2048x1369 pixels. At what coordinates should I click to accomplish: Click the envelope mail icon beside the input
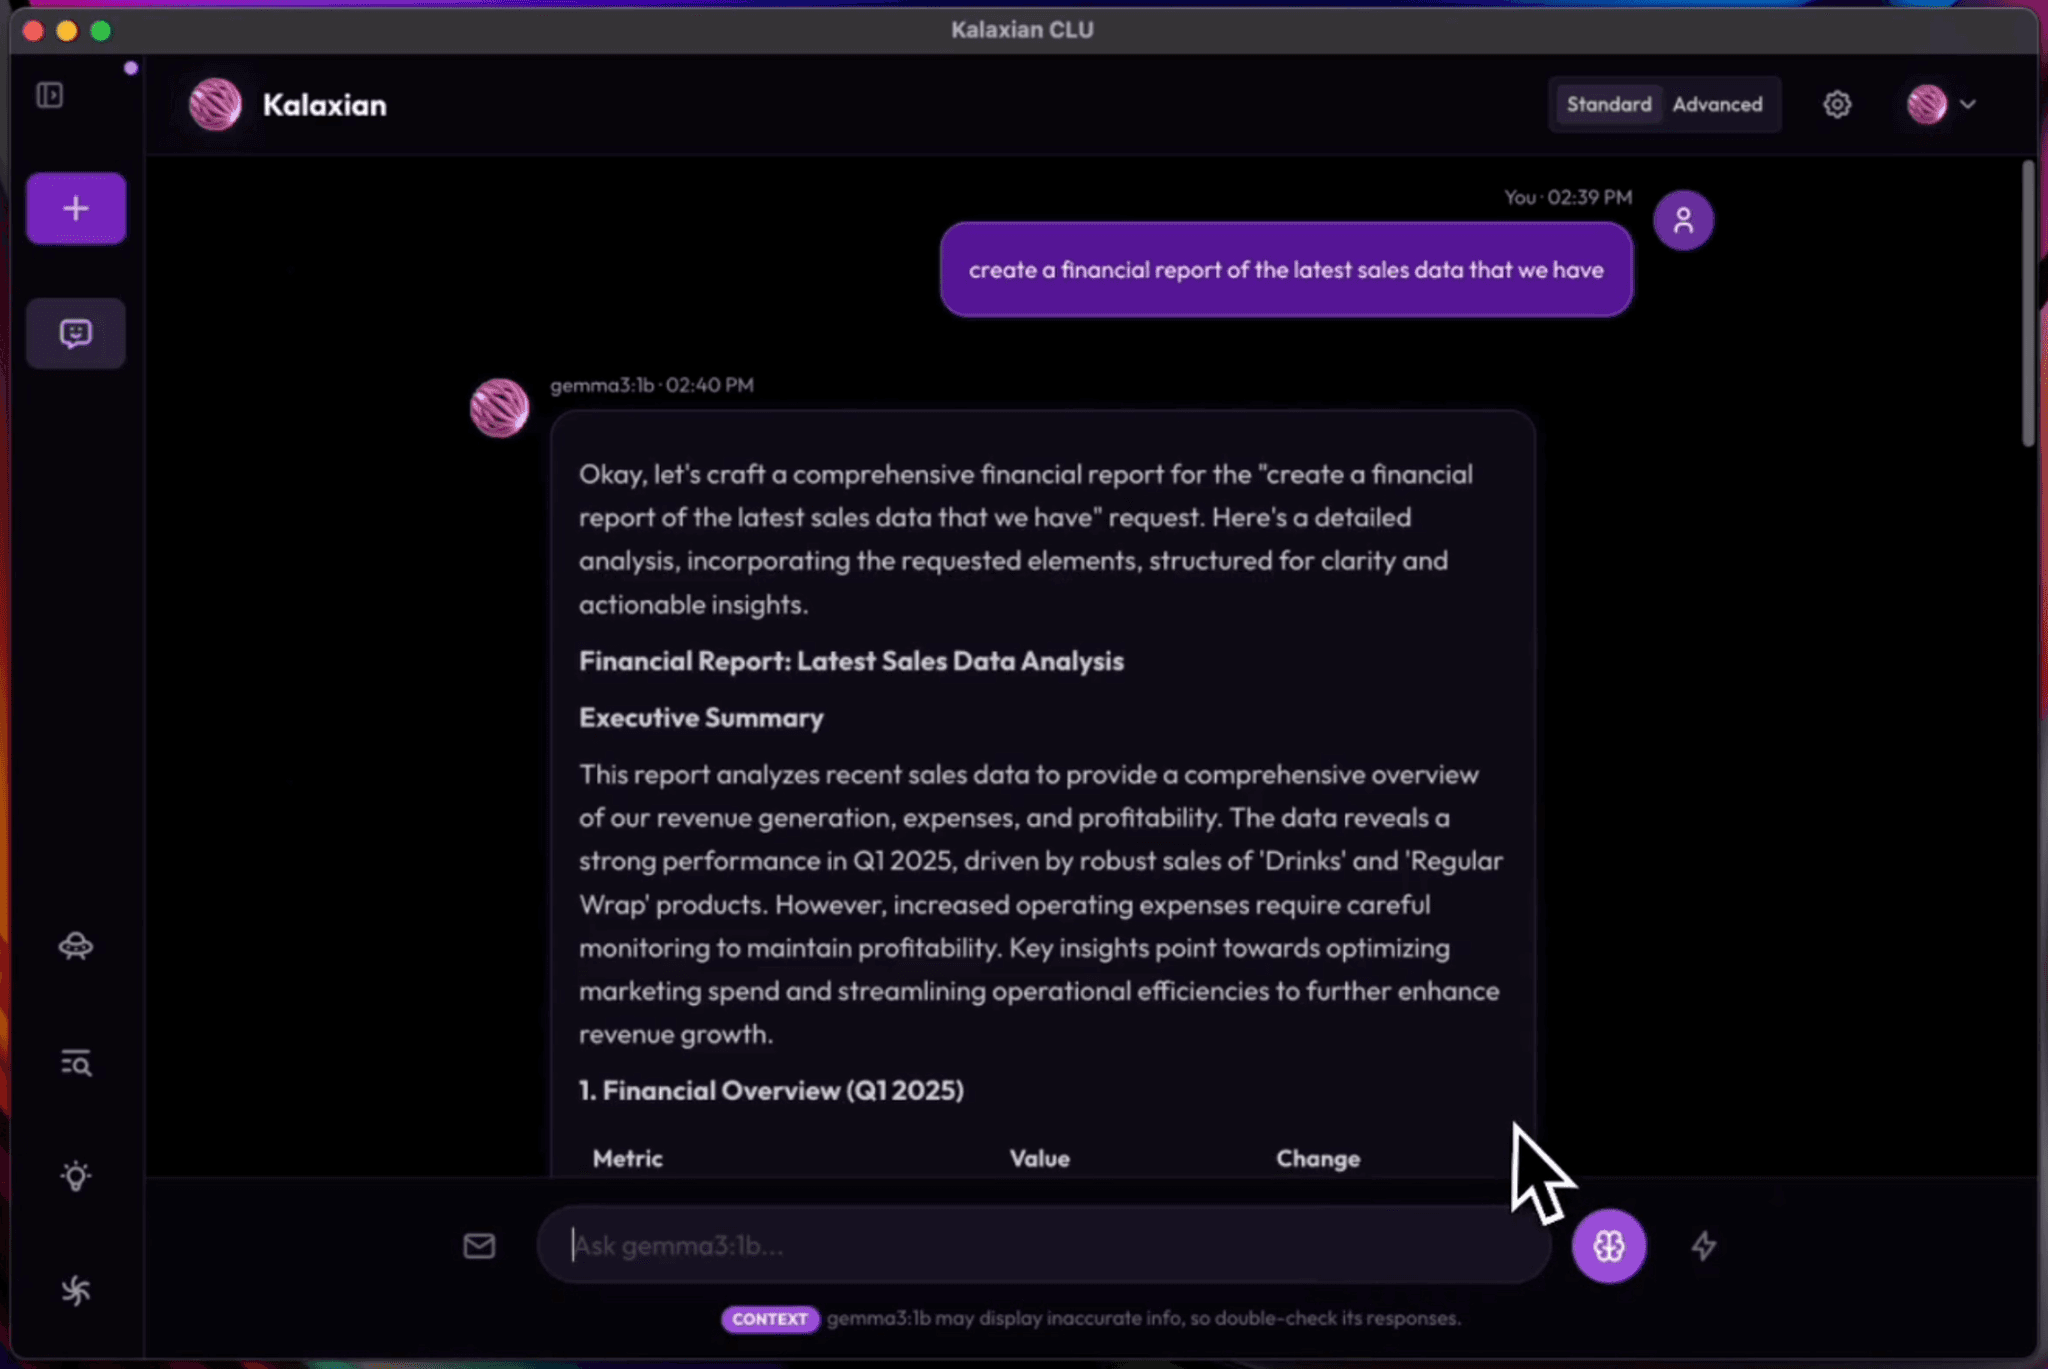479,1245
